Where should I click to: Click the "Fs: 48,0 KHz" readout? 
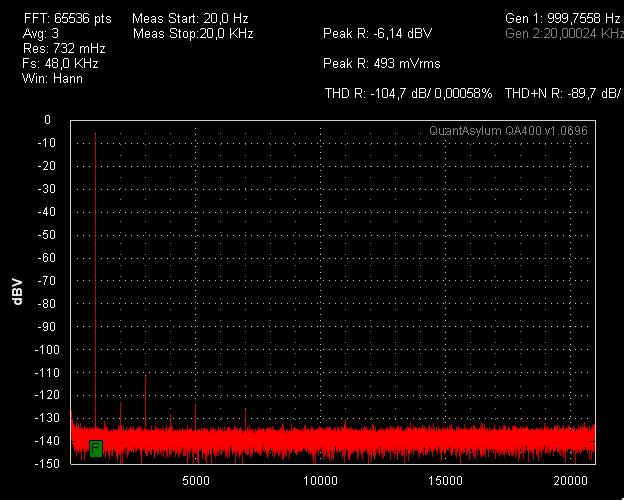[x=60, y=64]
